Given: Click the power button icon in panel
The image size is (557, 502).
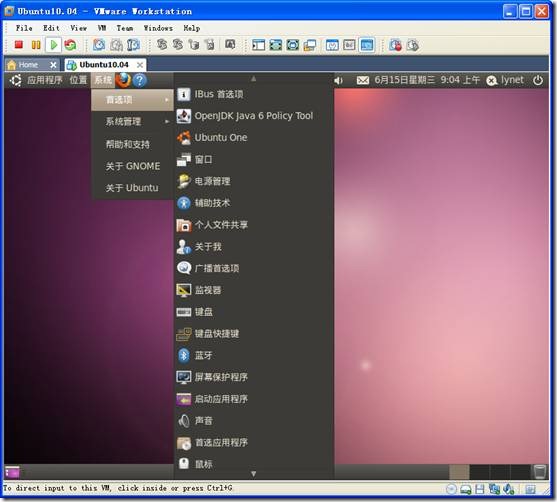Looking at the screenshot, I should (538, 80).
